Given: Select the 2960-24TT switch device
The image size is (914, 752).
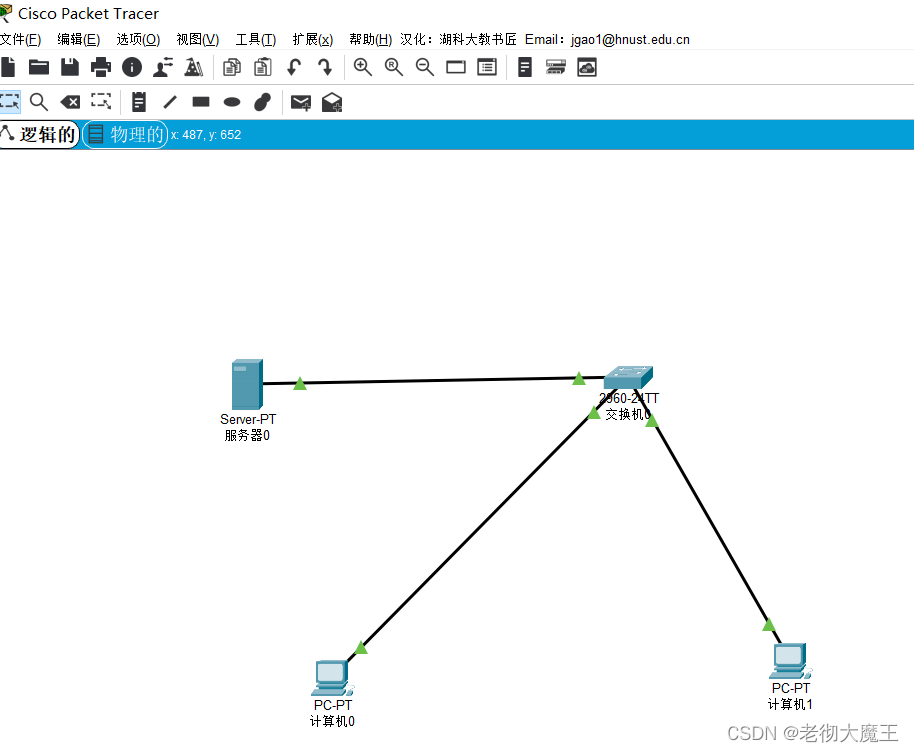Looking at the screenshot, I should (x=628, y=378).
